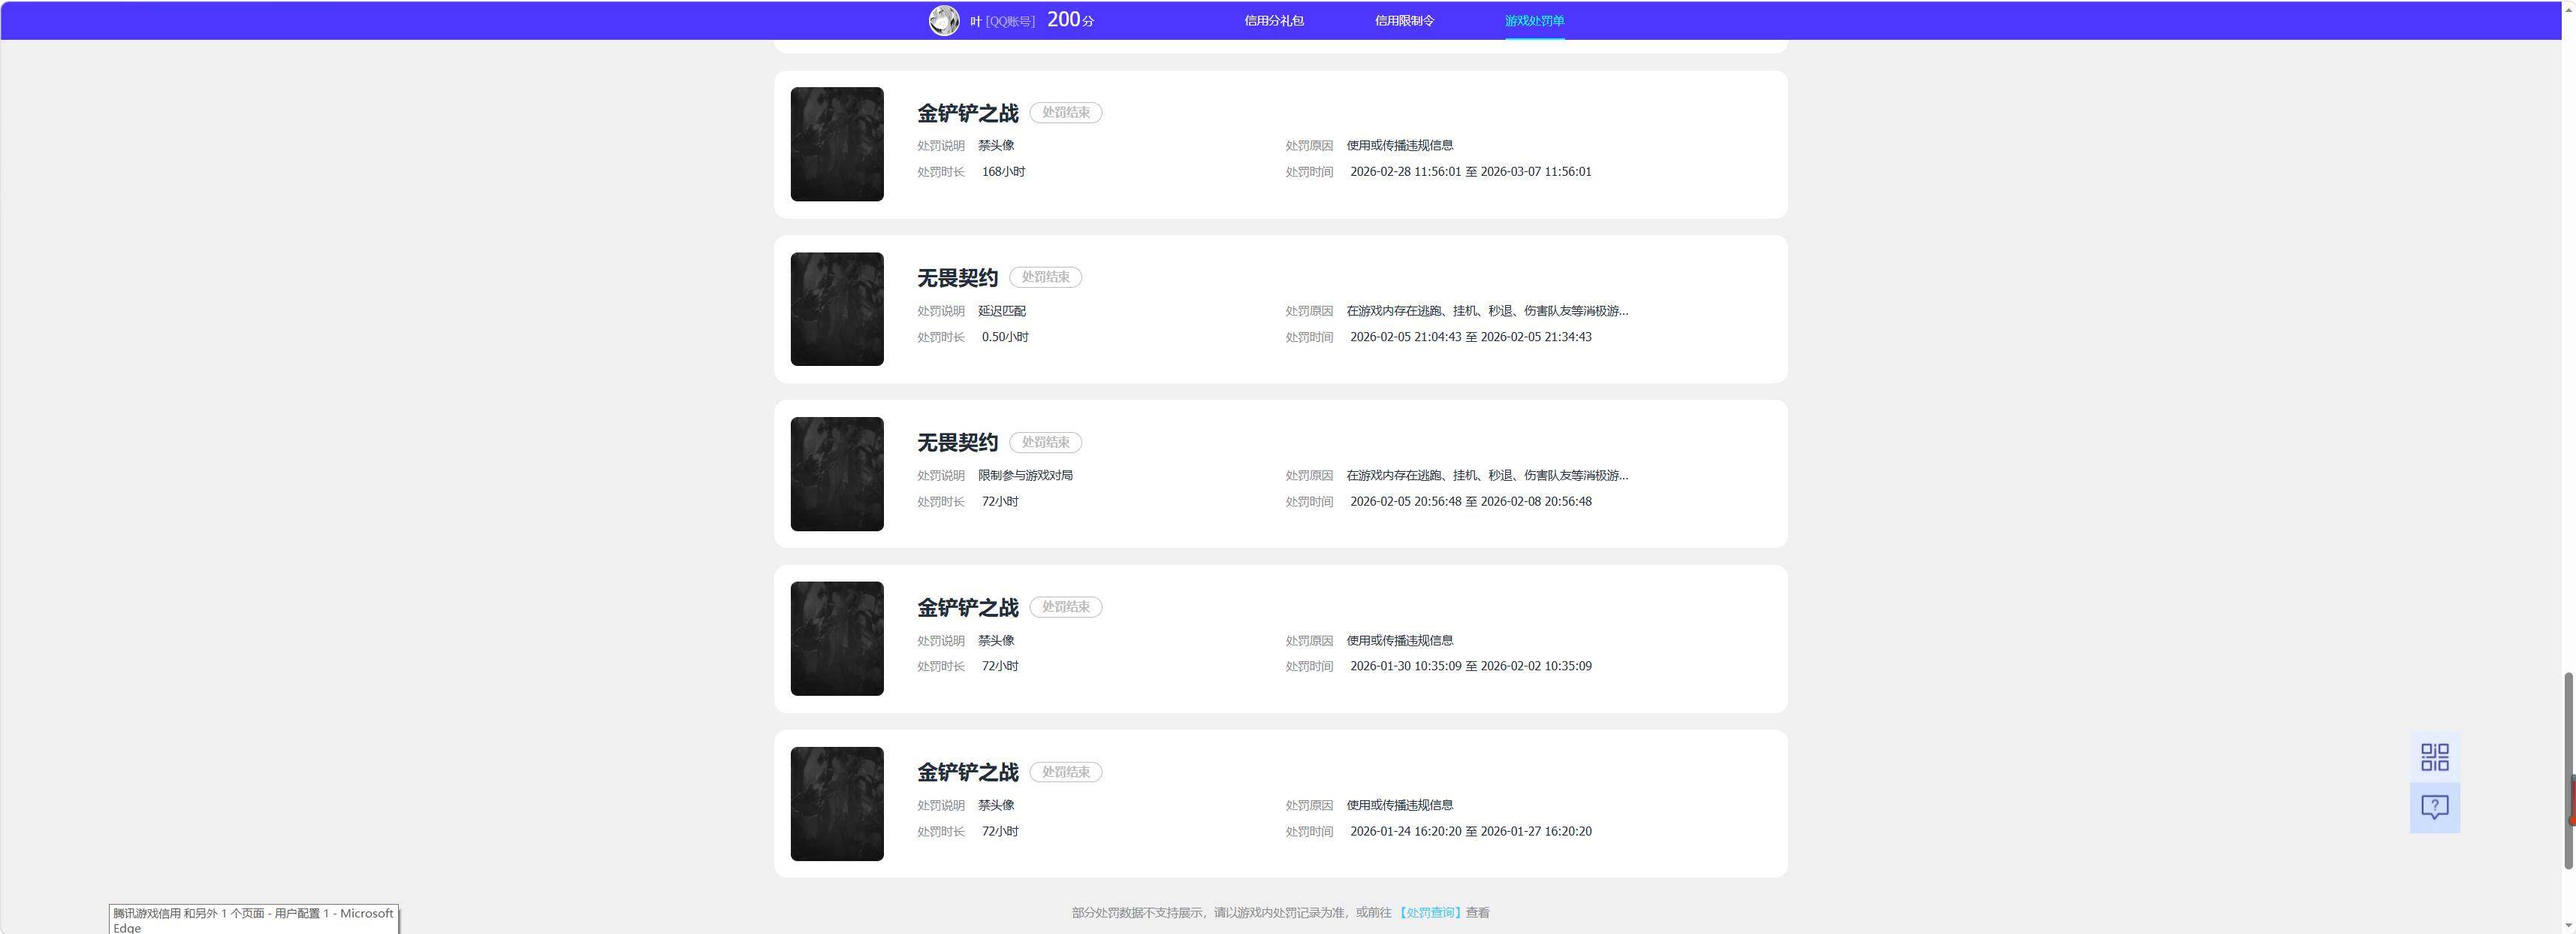The height and width of the screenshot is (934, 2576).
Task: Click 使用或传播违规信息 reason in 168小时 card
Action: 1399,146
